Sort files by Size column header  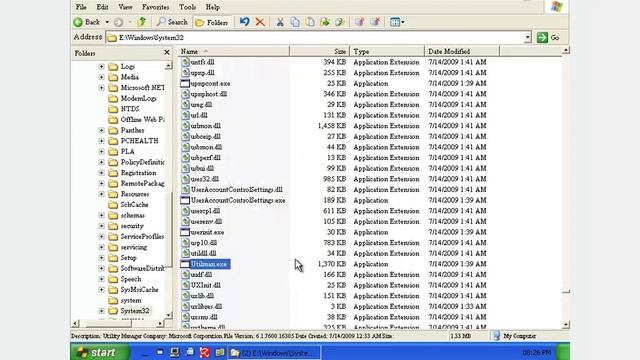pos(320,51)
